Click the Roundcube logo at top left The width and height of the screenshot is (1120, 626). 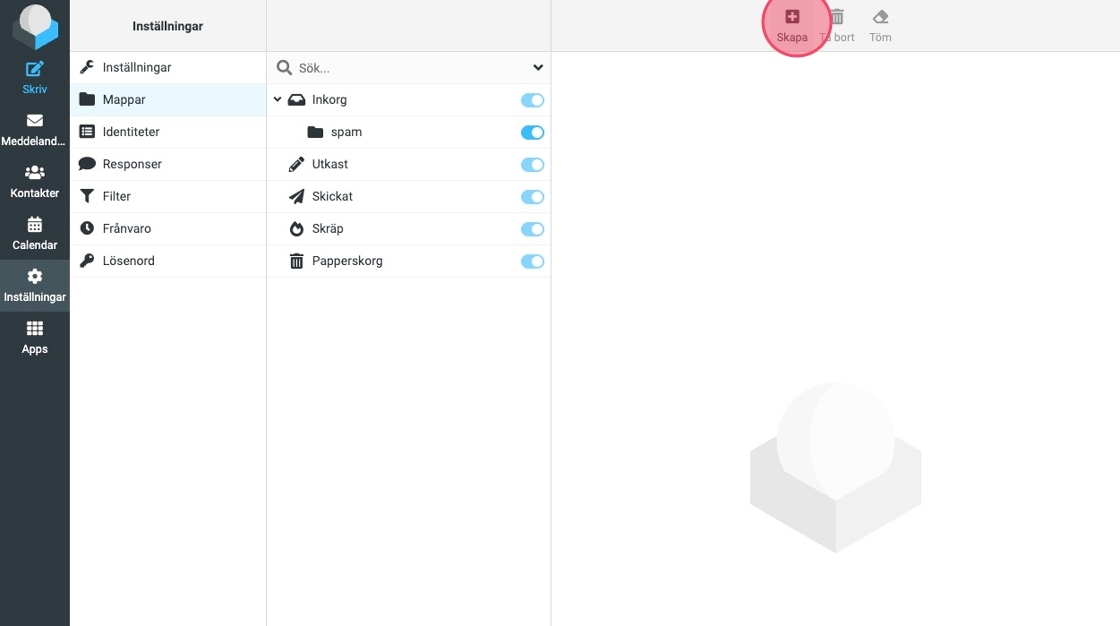pos(35,26)
